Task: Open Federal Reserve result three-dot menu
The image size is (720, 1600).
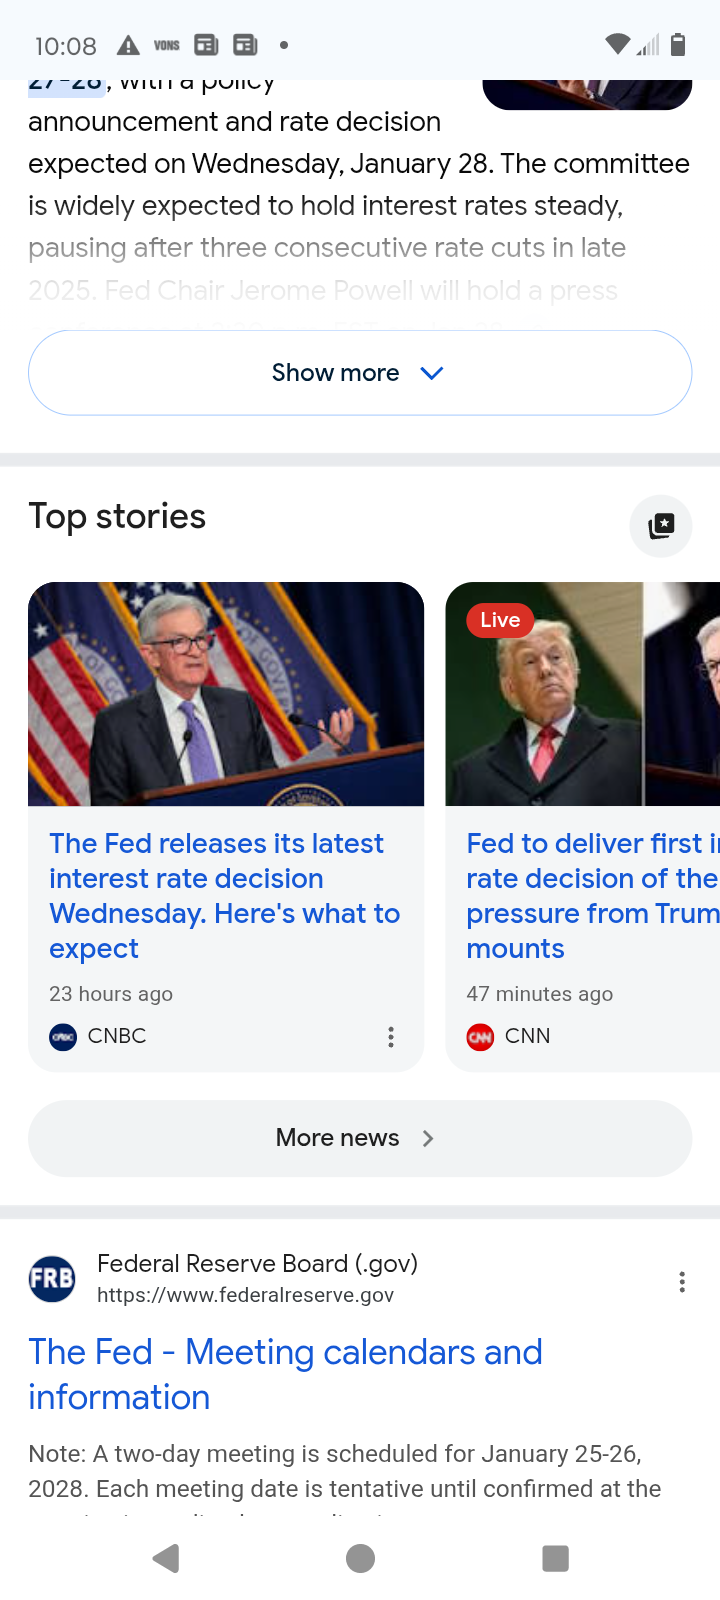Action: point(682,1282)
